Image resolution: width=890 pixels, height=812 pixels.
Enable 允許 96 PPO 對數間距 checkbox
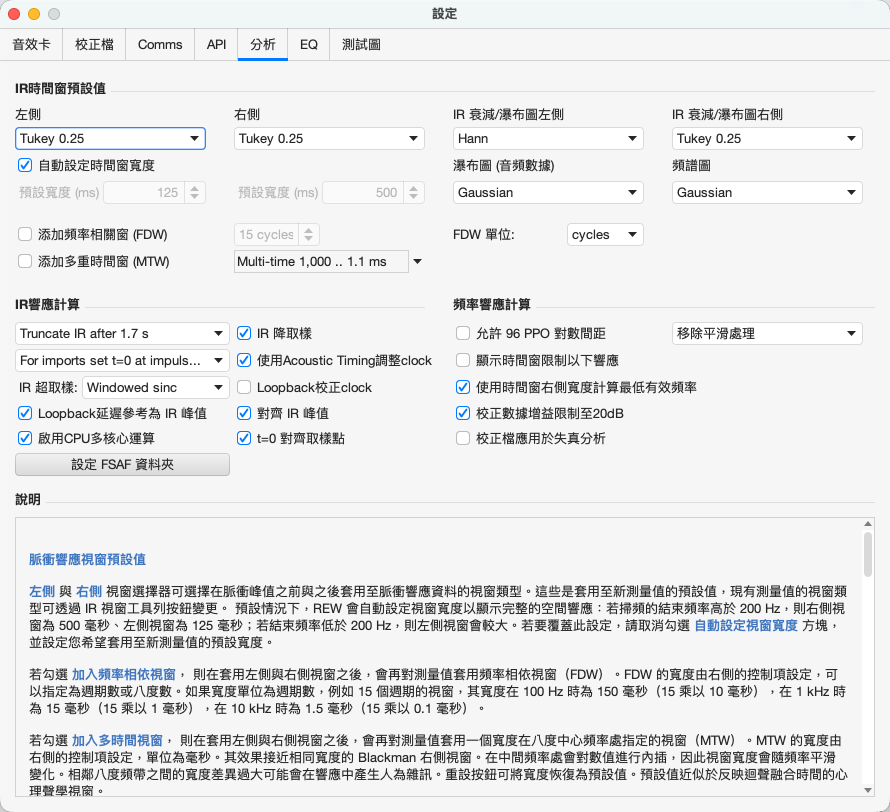(x=463, y=333)
